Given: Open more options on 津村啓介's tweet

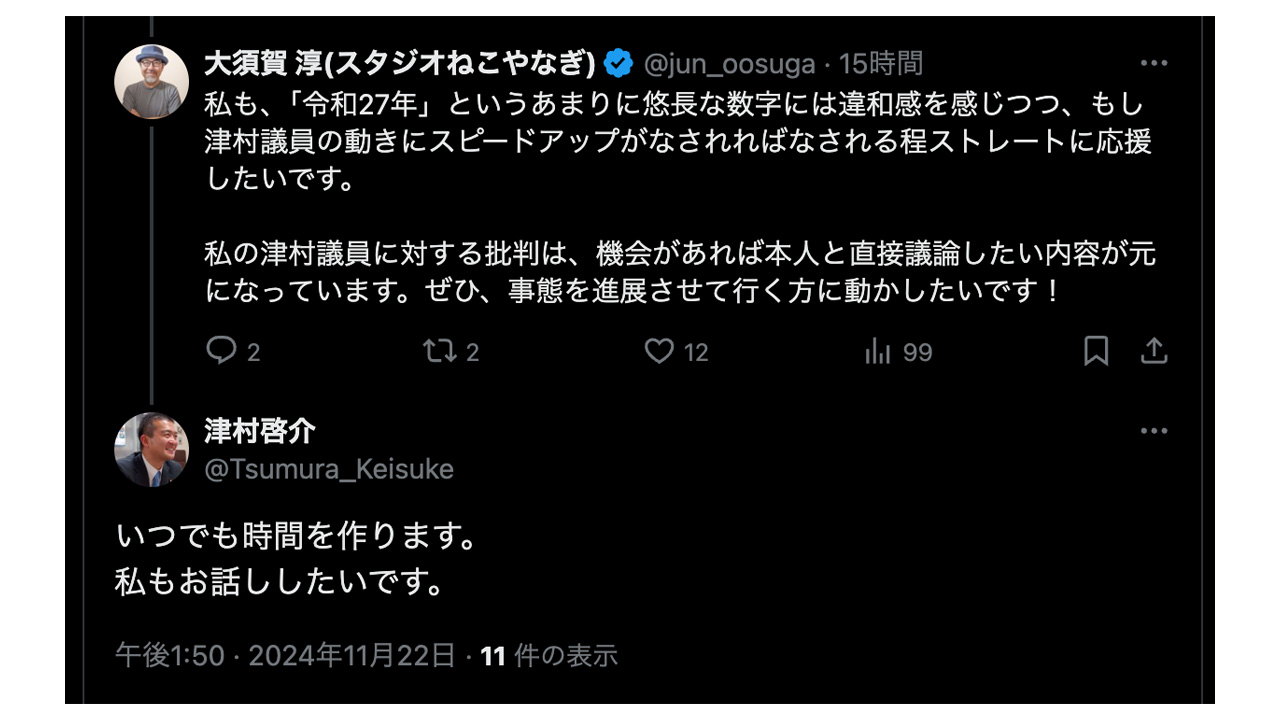Looking at the screenshot, I should click(x=1154, y=431).
